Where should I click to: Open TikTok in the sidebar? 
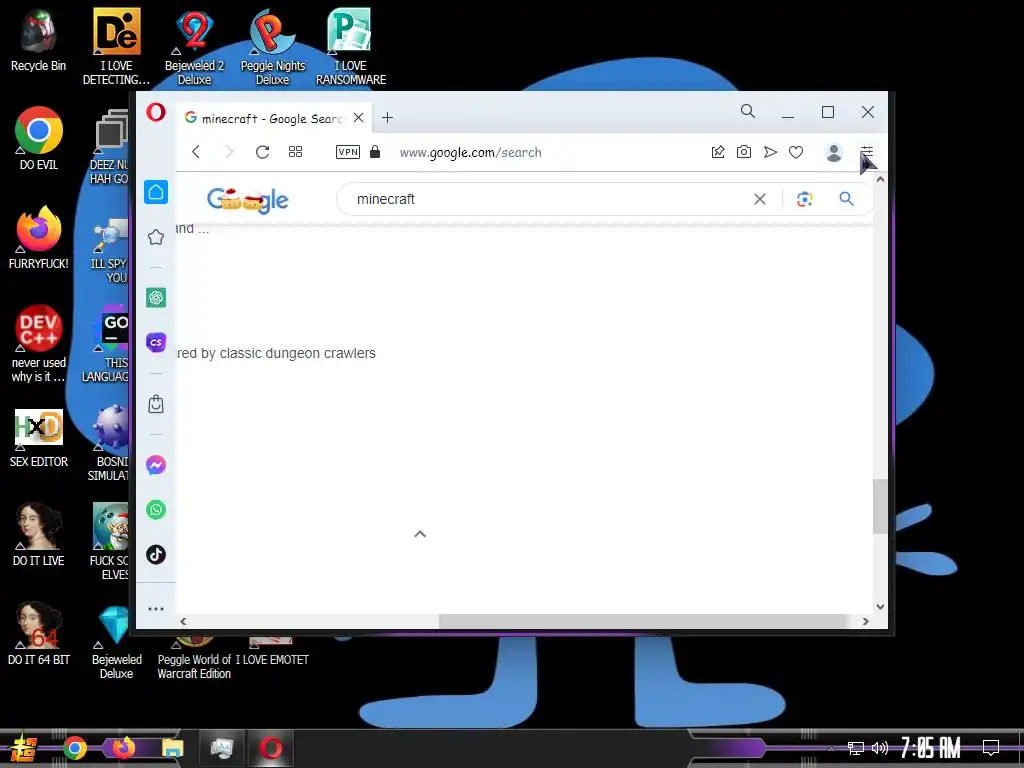tap(155, 554)
